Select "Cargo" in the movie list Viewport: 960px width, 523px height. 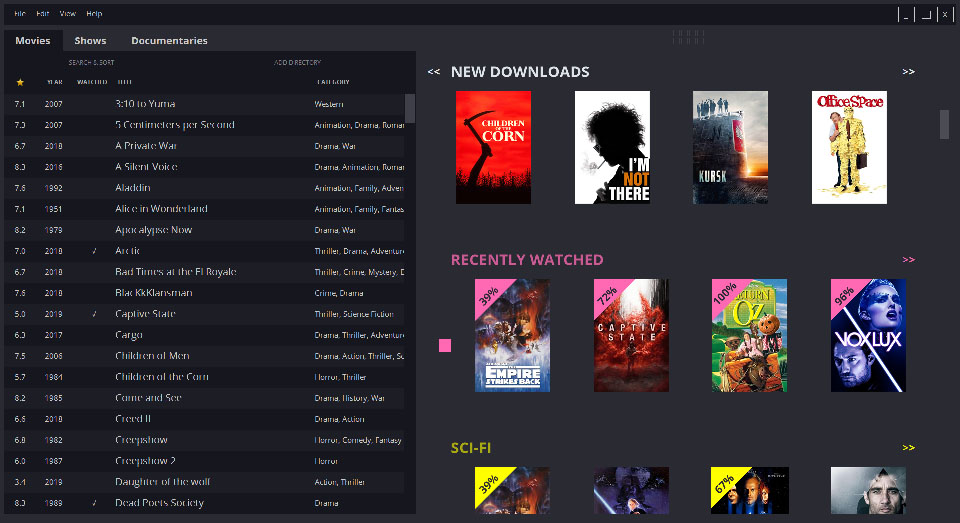pyautogui.click(x=204, y=335)
